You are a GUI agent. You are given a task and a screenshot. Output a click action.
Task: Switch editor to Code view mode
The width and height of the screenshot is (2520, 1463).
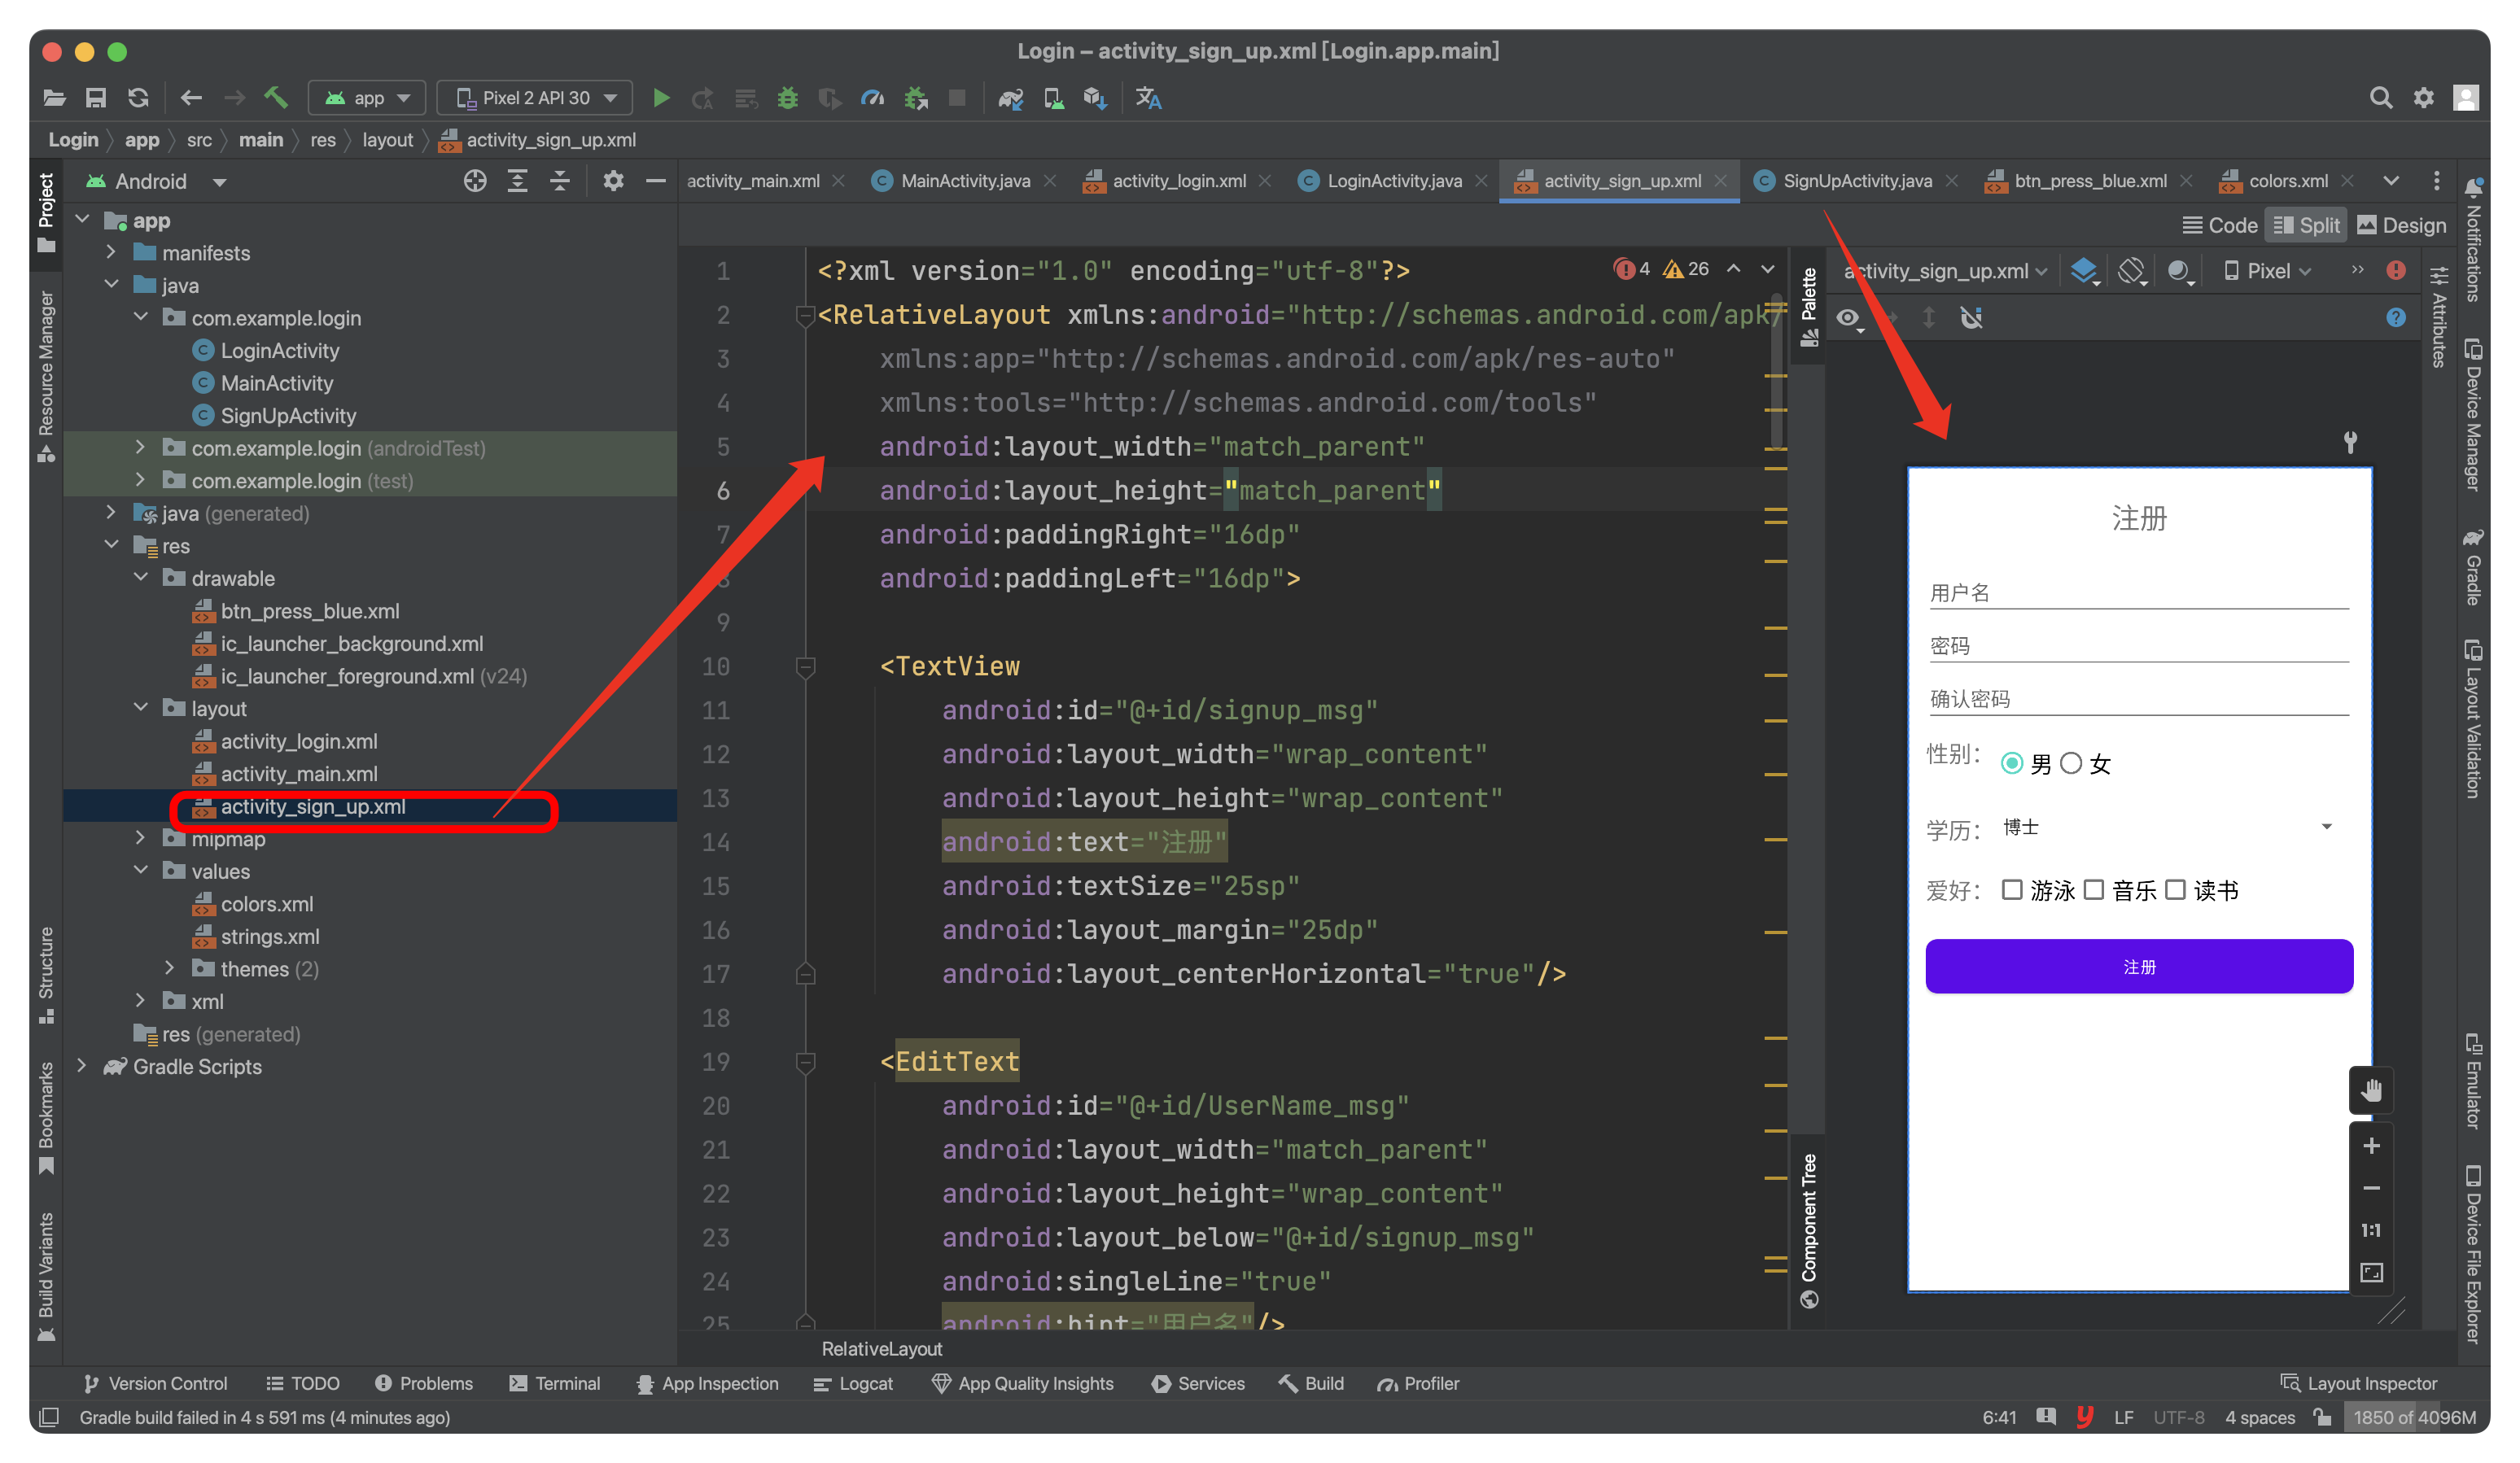tap(2219, 225)
